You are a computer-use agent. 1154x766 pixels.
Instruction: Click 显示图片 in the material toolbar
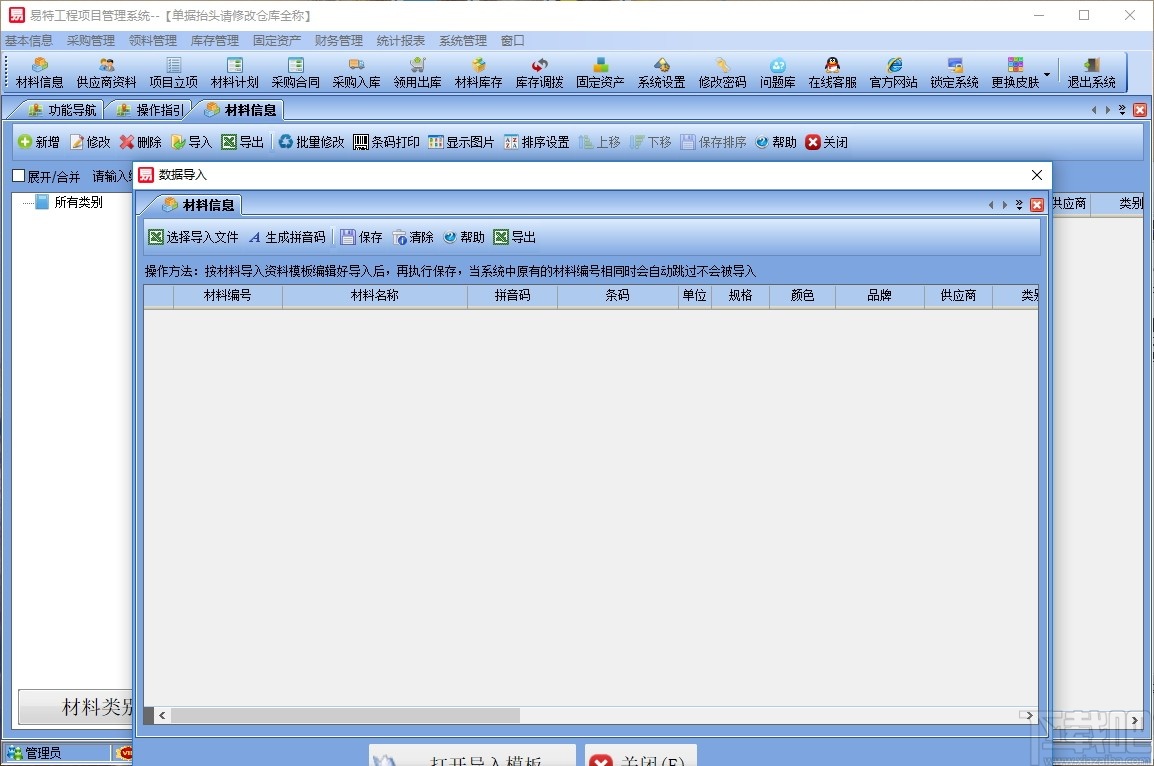pos(461,142)
